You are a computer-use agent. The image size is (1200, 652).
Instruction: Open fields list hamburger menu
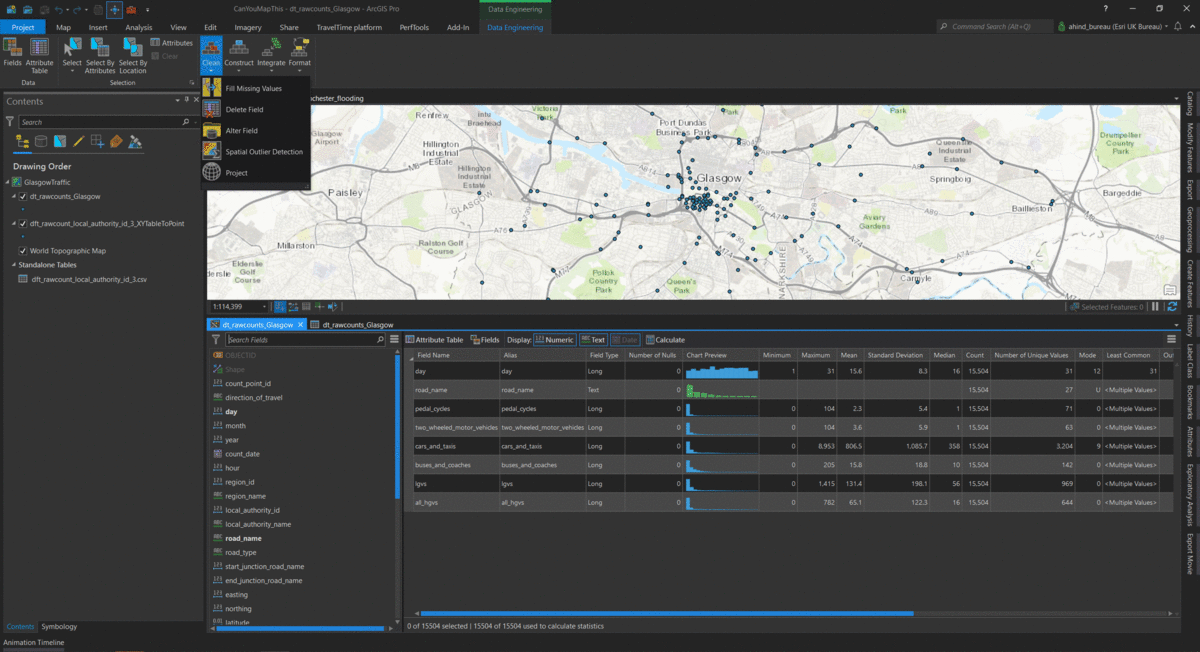tap(394, 340)
